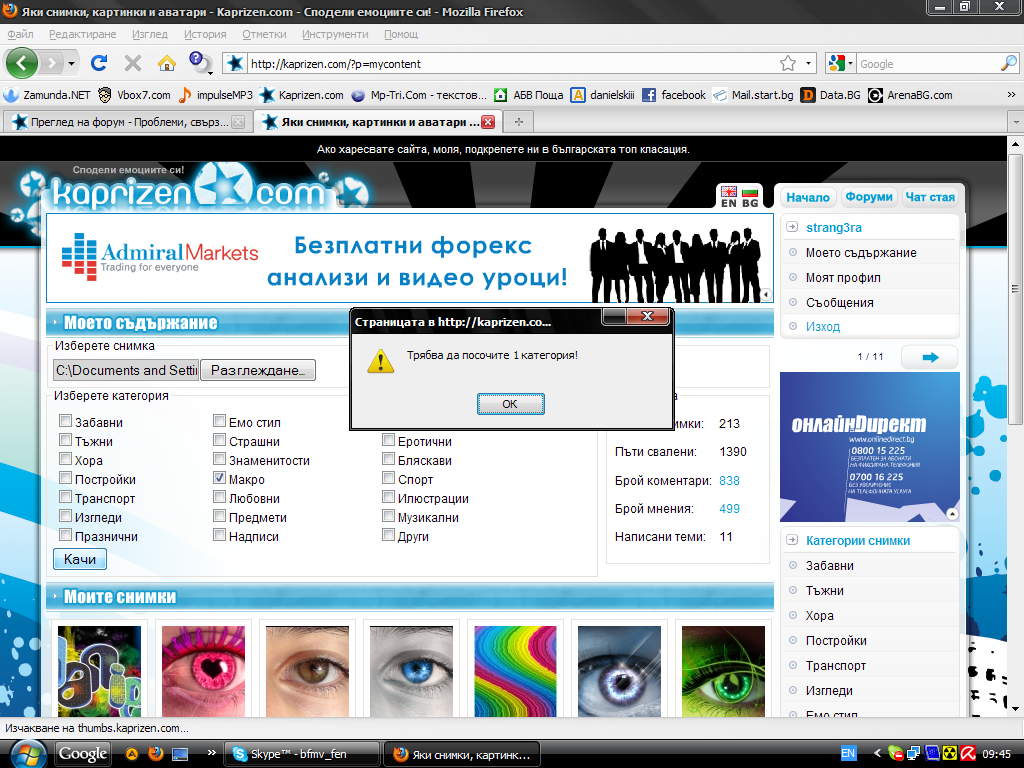Go to the Начало site tab
Screen dimensions: 1024x768
[808, 197]
